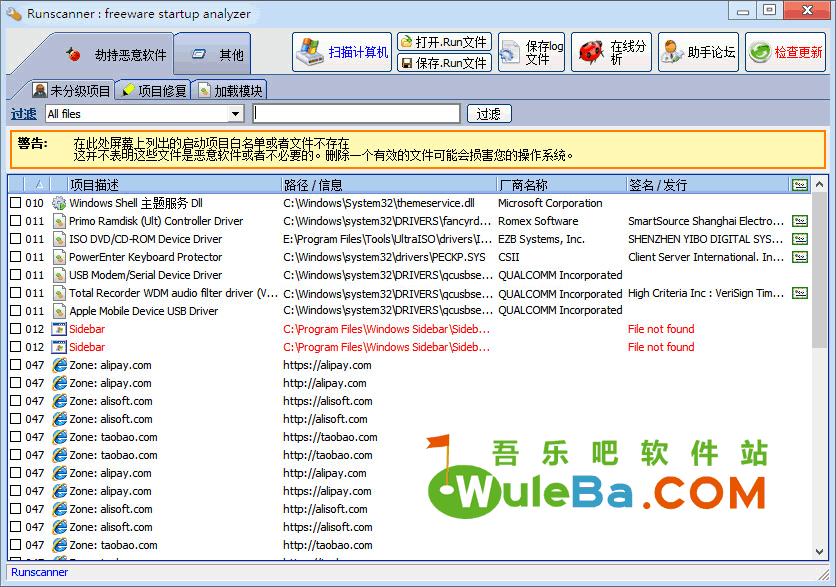Check the PowerEnter Keyboard Protector row
This screenshot has height=587, width=836.
(x=16, y=256)
